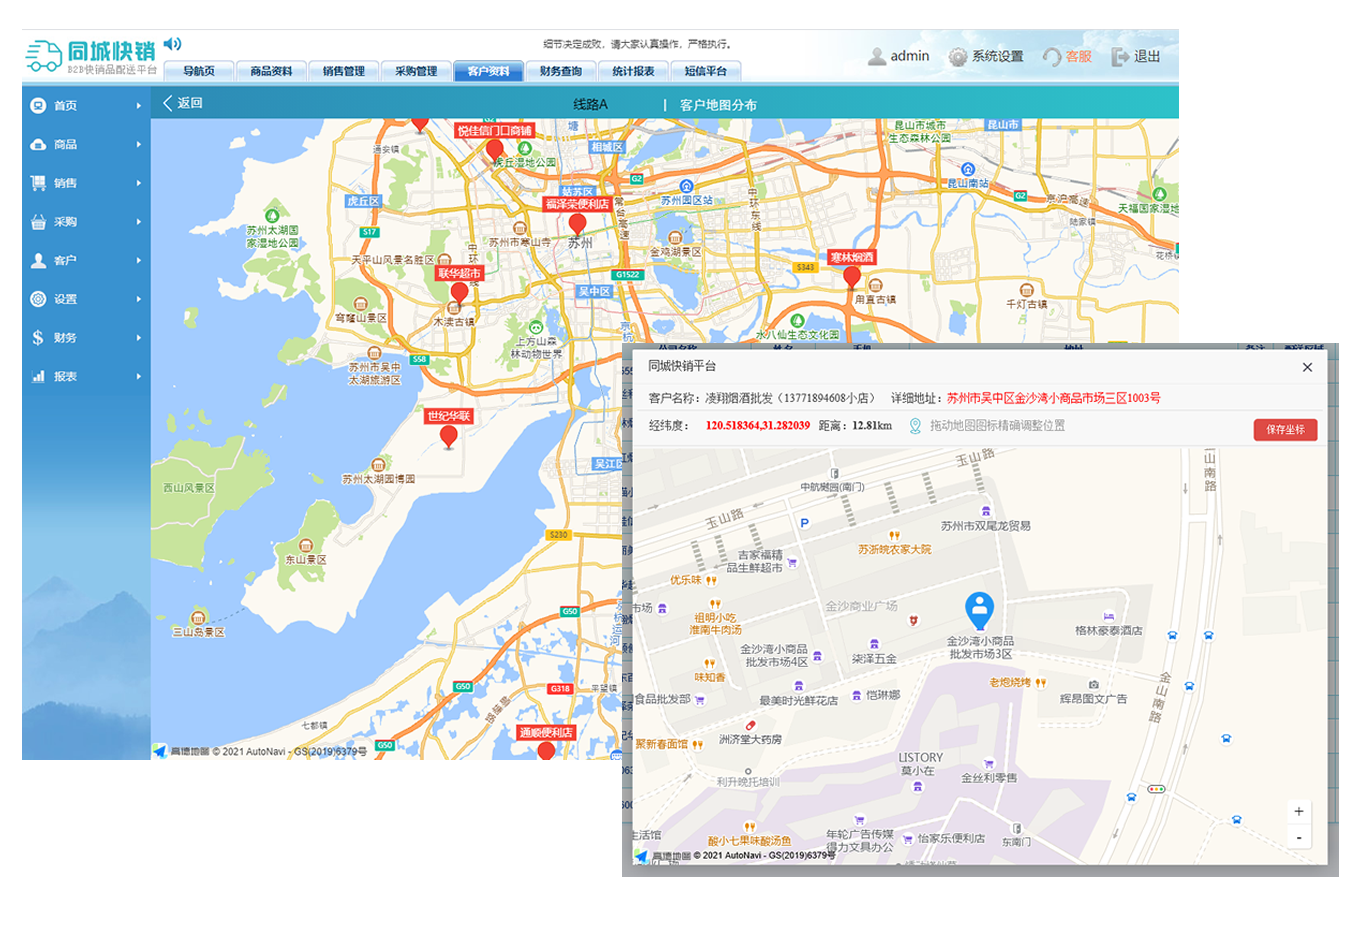
Task: Switch to the 财务查询 tab
Action: (x=561, y=71)
